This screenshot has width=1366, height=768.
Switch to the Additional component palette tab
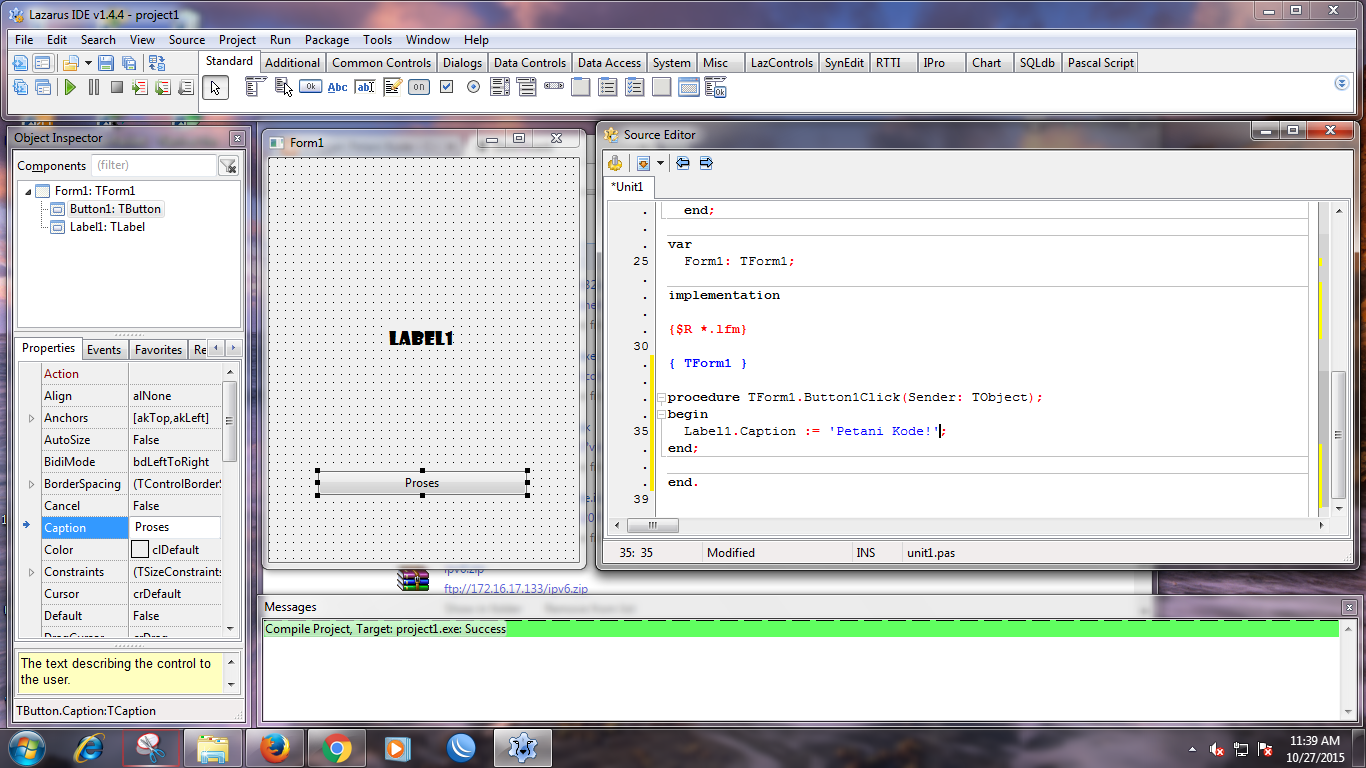292,61
